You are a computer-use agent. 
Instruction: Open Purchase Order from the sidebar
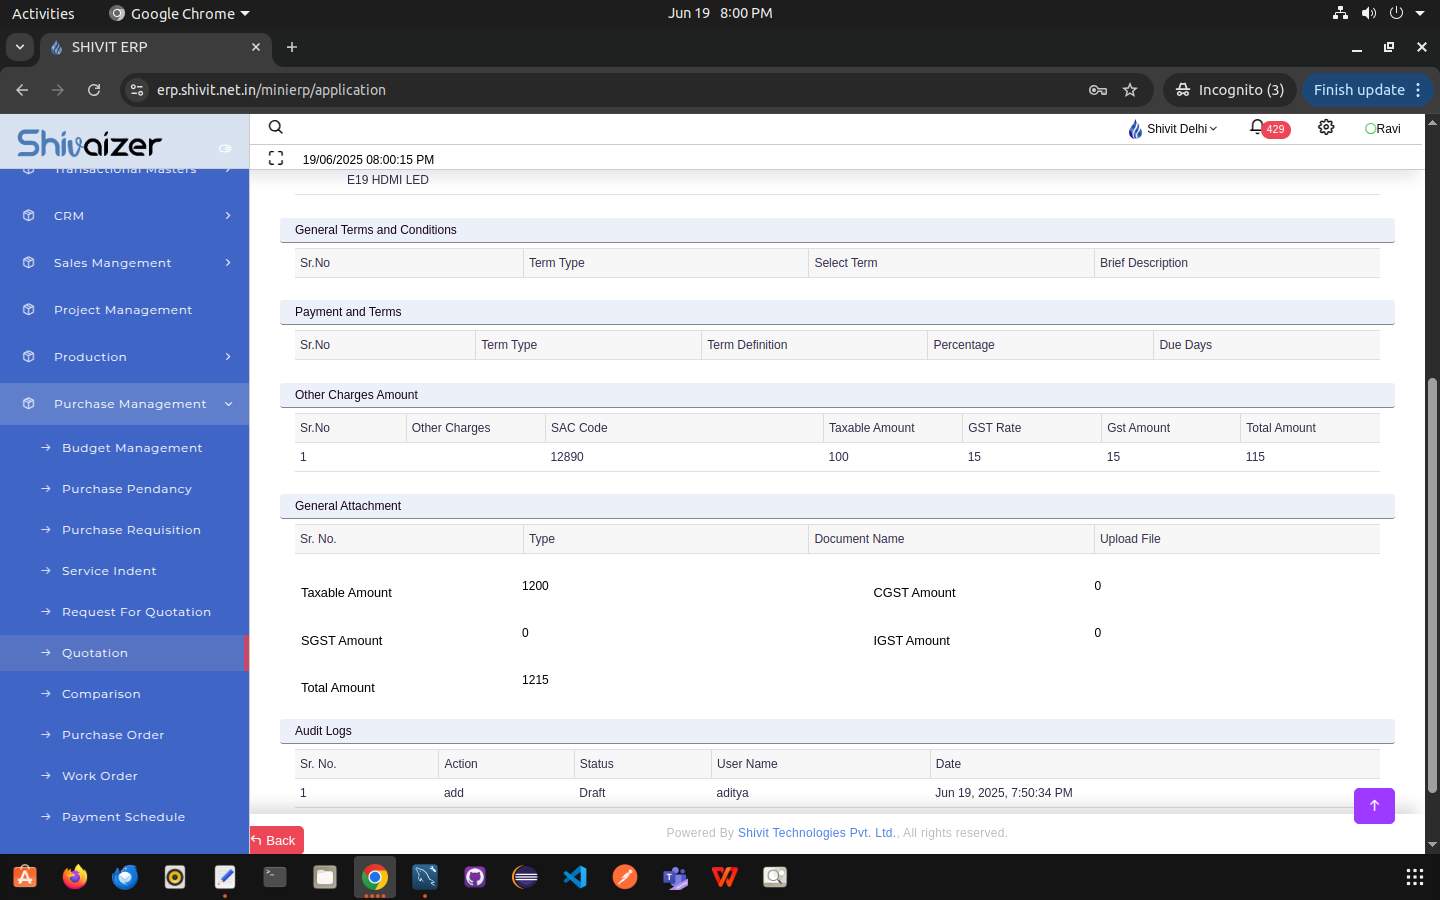113,735
